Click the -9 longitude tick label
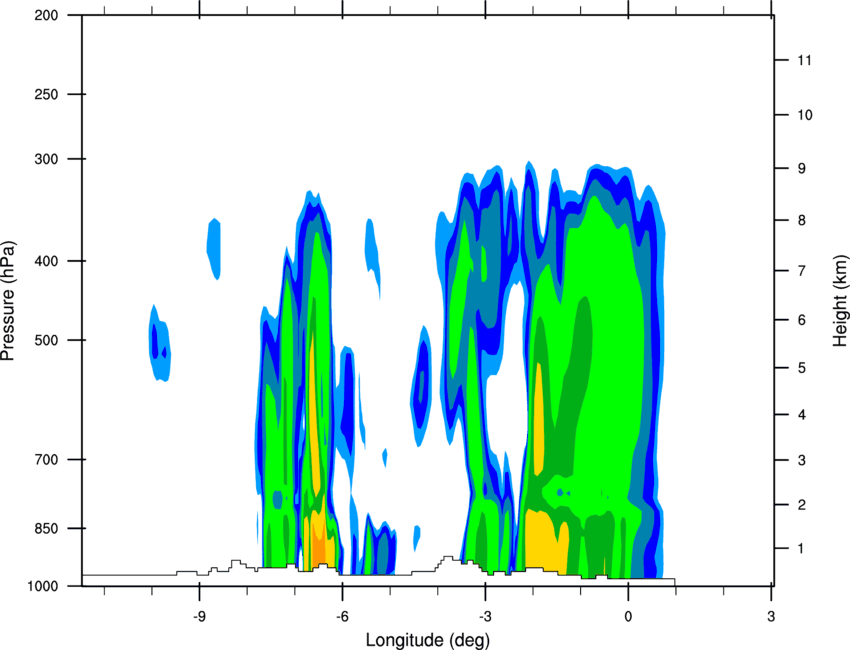The width and height of the screenshot is (850, 650). pyautogui.click(x=199, y=617)
